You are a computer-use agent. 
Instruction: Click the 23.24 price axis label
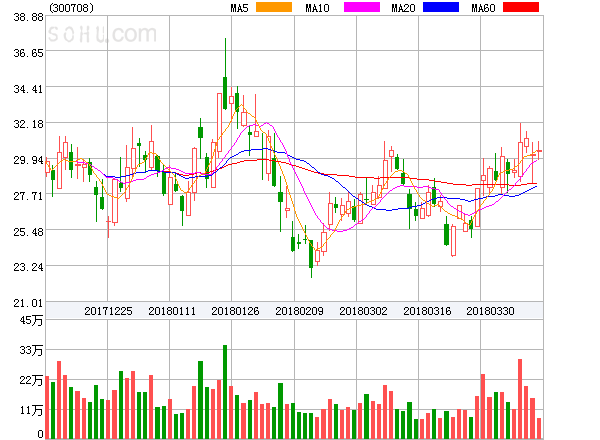click(x=28, y=267)
